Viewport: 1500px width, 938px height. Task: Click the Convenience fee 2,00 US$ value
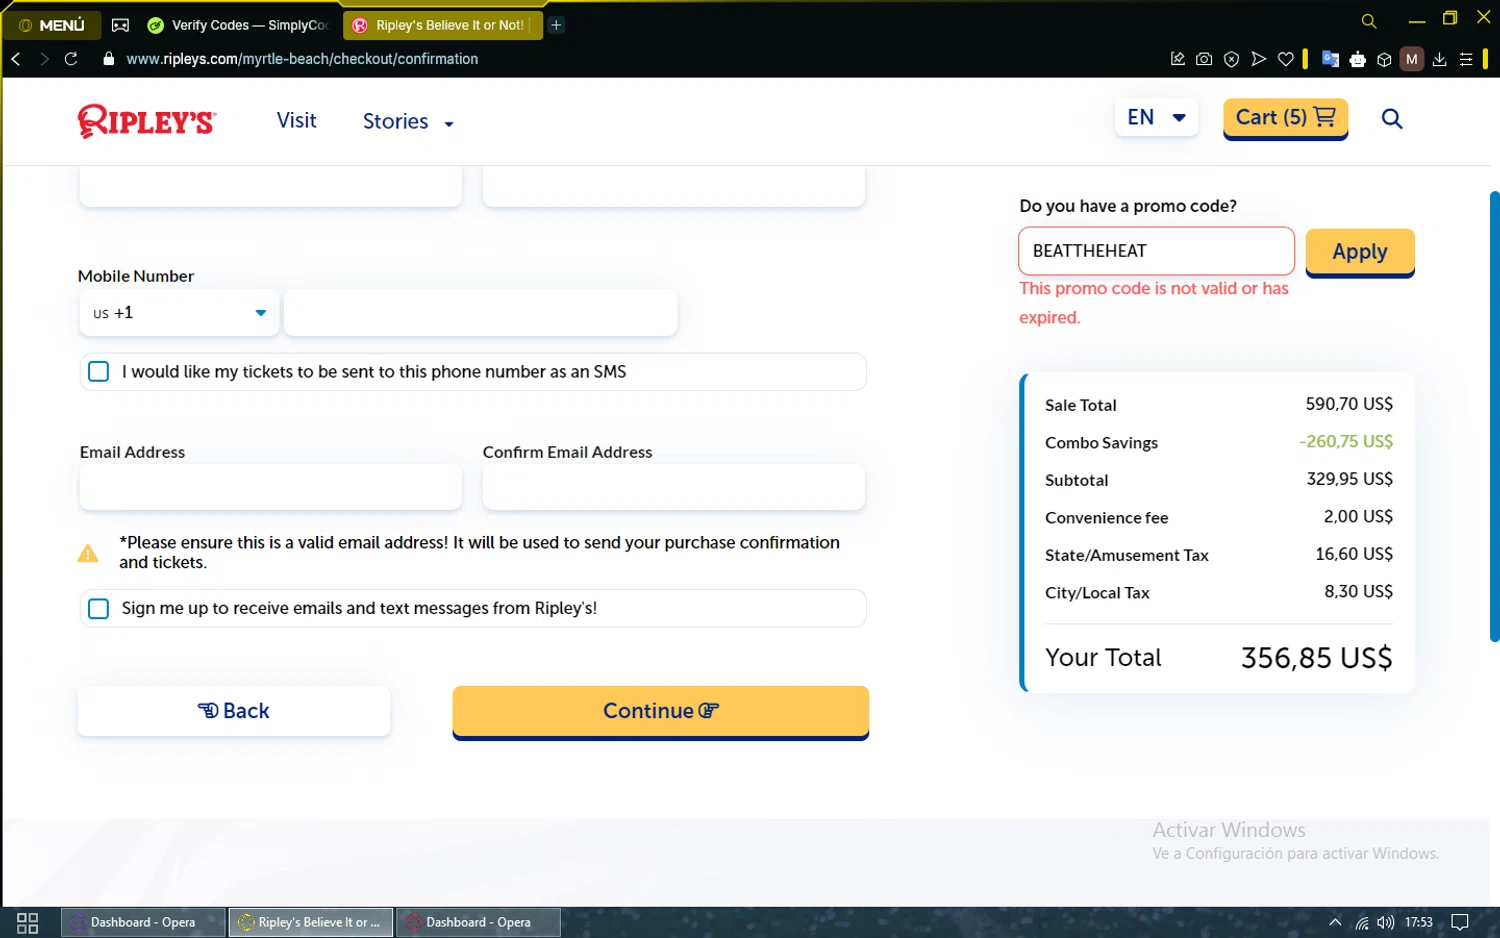pos(1358,517)
